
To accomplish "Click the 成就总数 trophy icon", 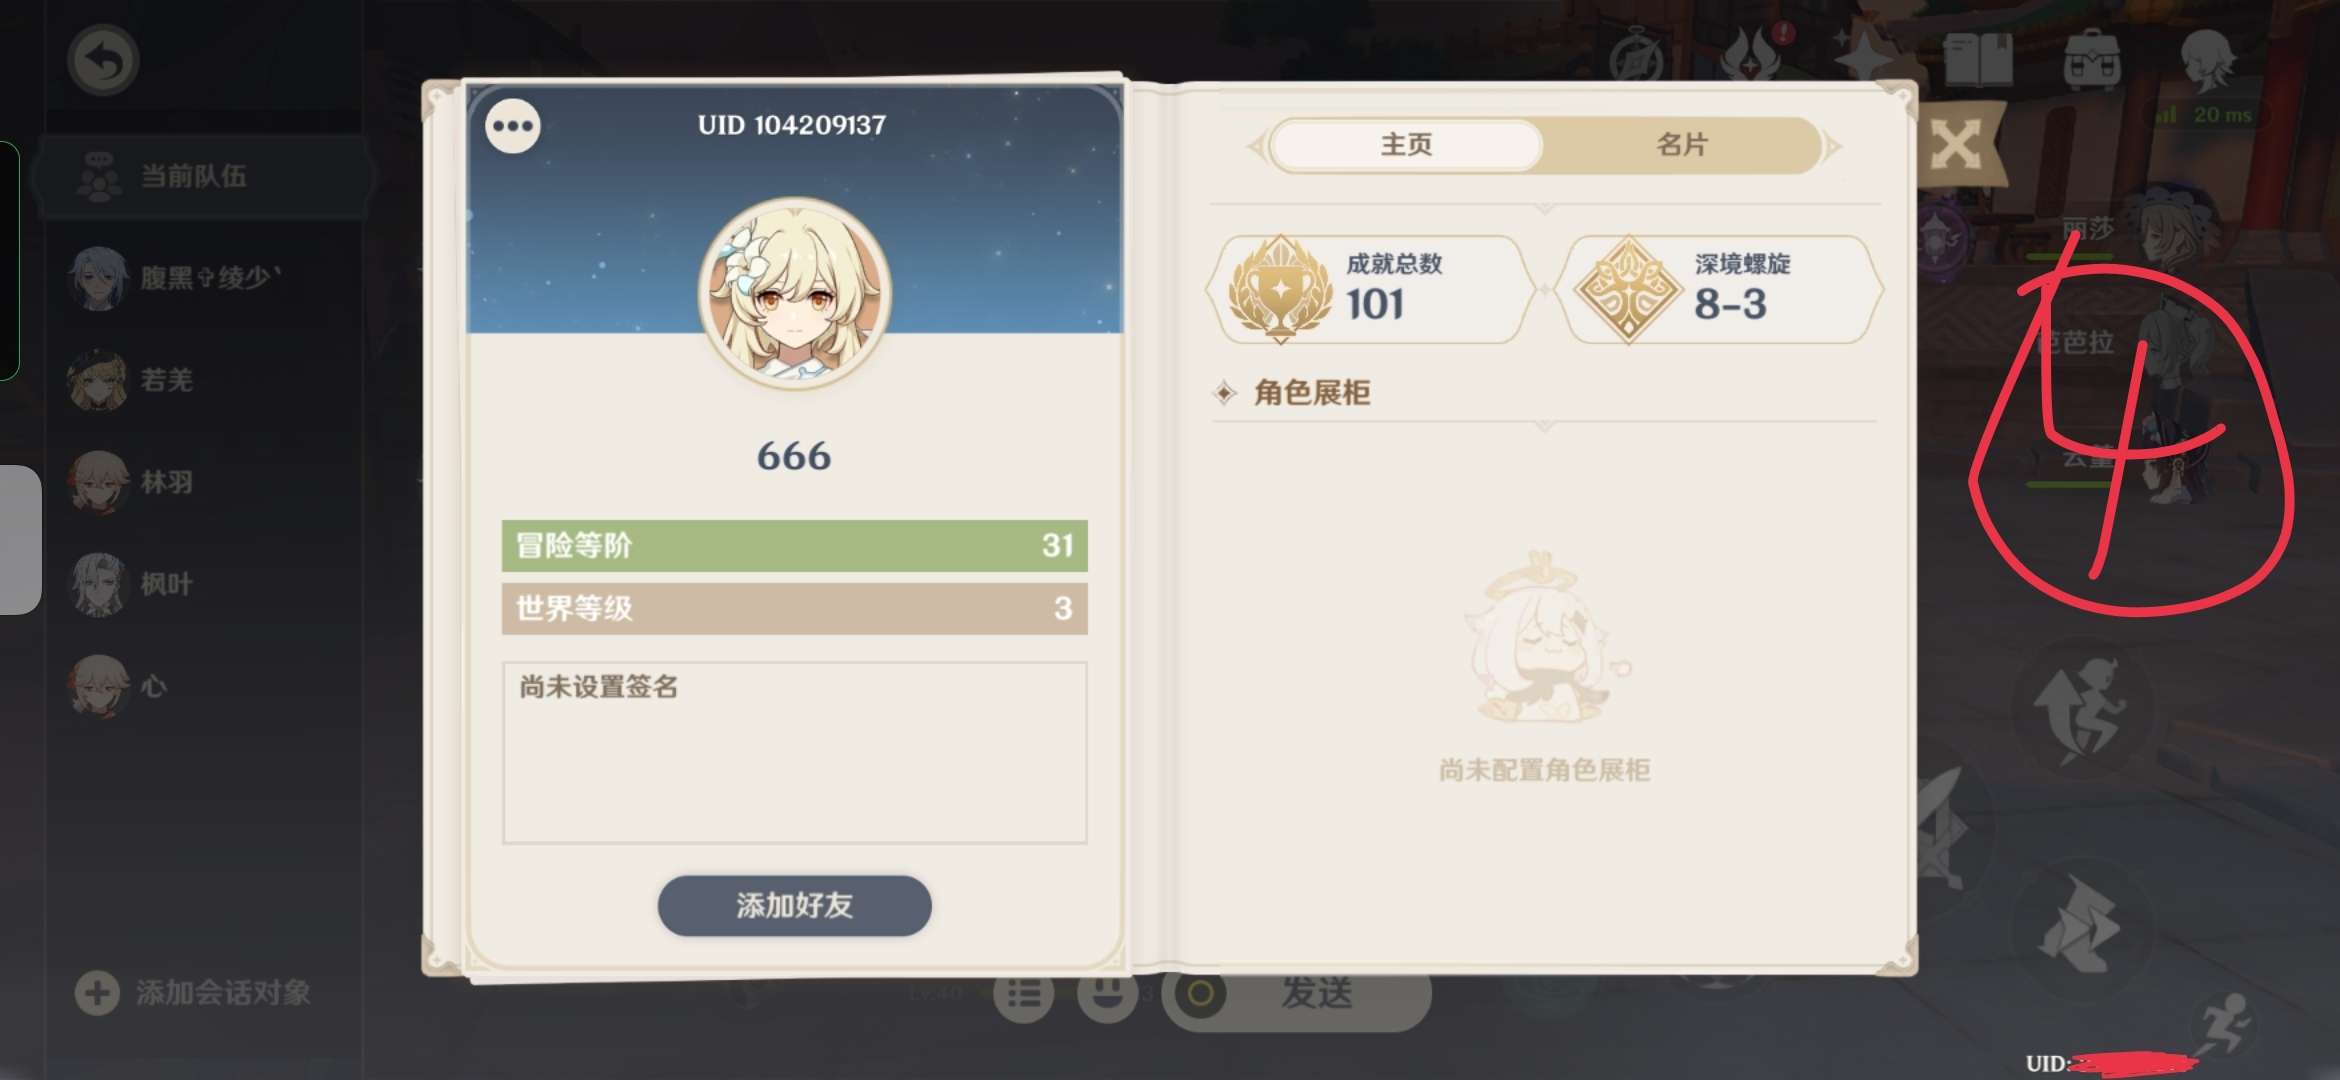I will pos(1279,290).
